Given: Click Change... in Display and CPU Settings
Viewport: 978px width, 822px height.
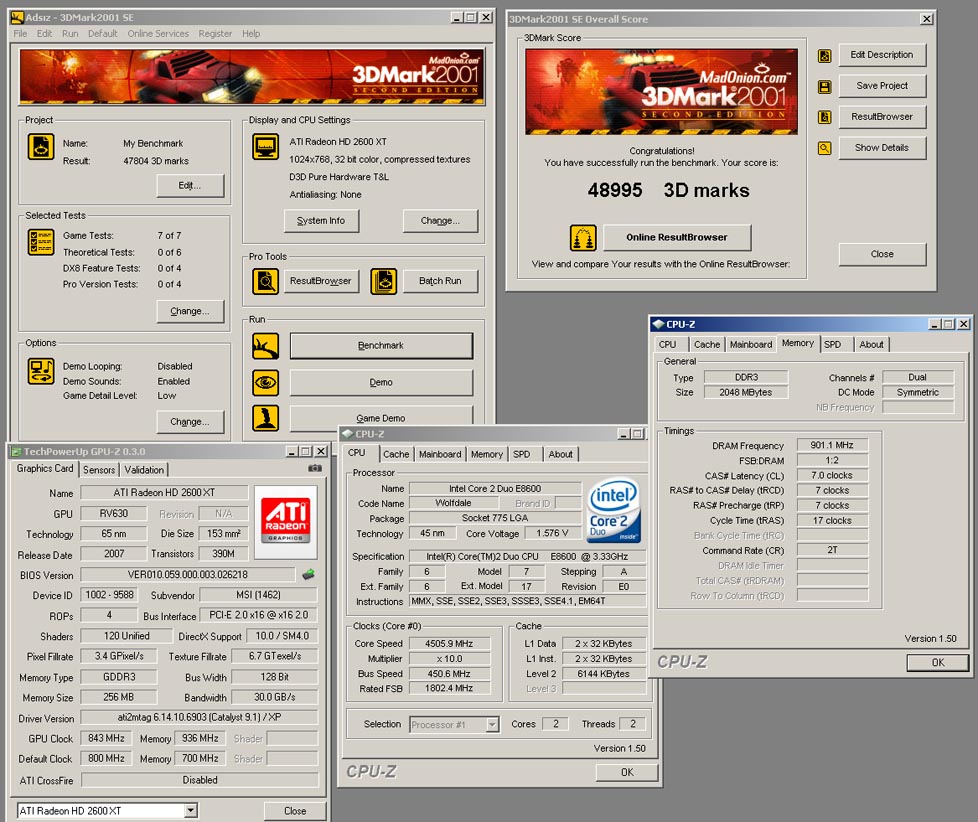Looking at the screenshot, I should 440,221.
